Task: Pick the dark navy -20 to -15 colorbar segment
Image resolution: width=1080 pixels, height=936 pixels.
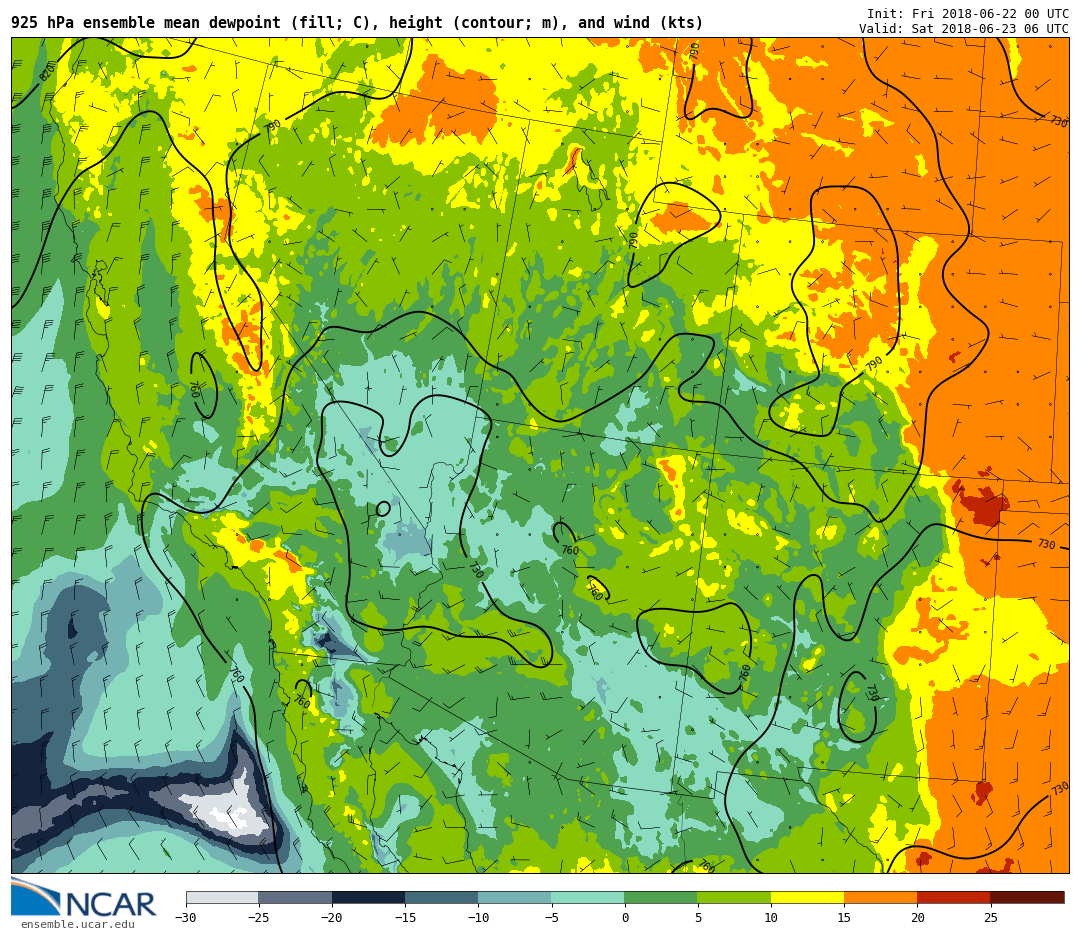Action: pyautogui.click(x=368, y=897)
